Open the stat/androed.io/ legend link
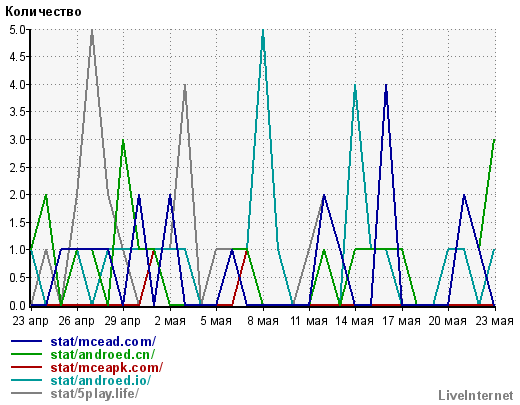This screenshot has height=405, width=520. [101, 380]
